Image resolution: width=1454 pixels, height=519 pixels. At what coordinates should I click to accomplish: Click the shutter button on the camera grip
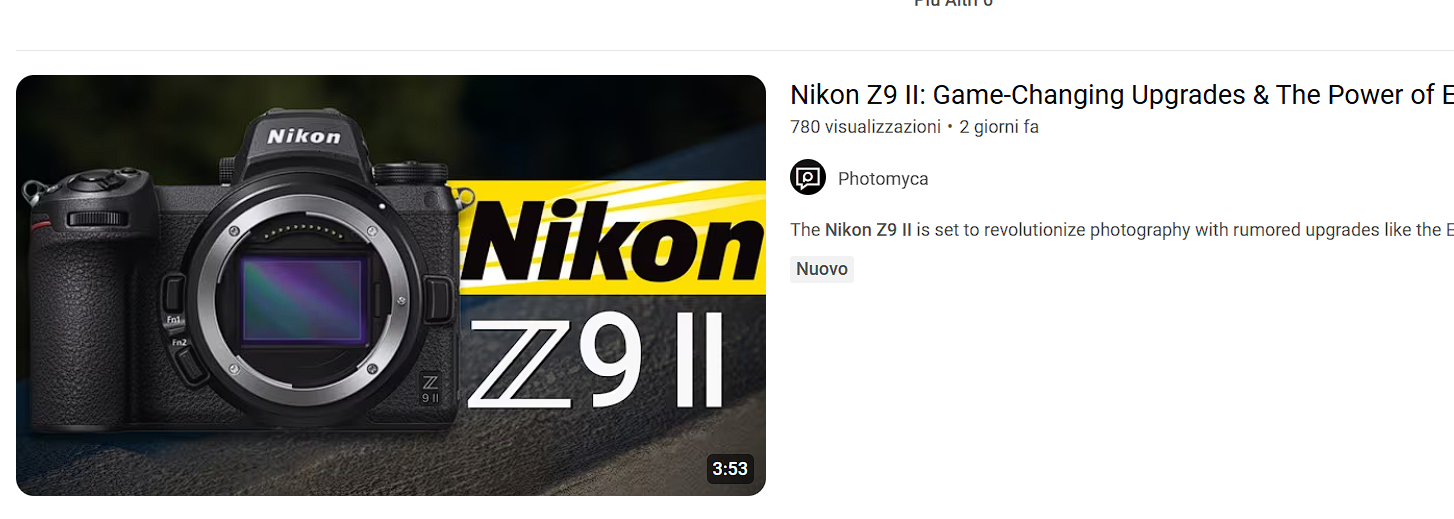click(93, 181)
